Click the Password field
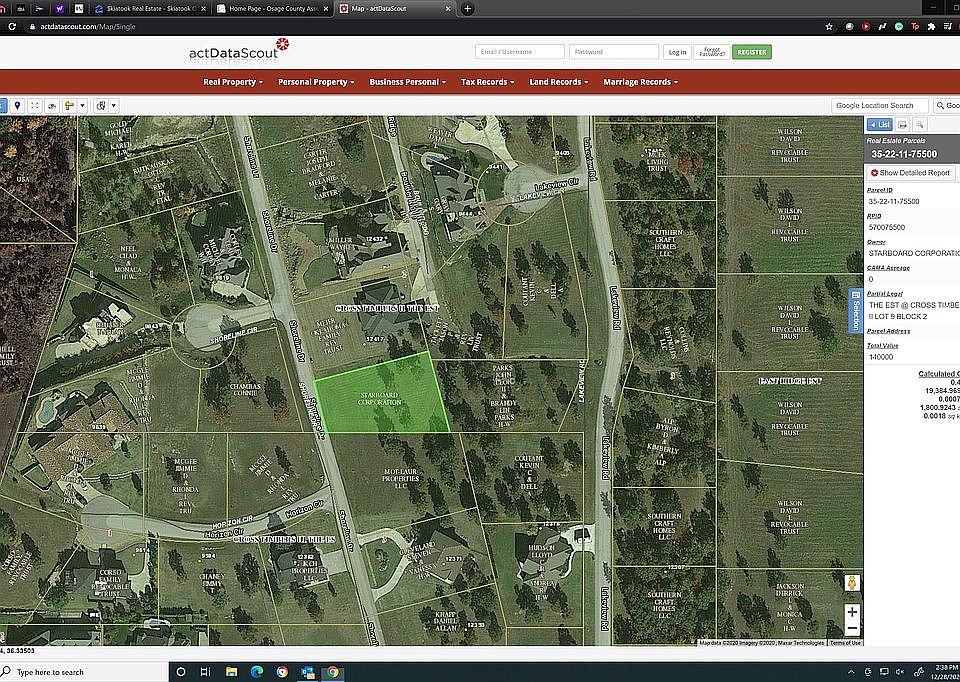 click(614, 51)
